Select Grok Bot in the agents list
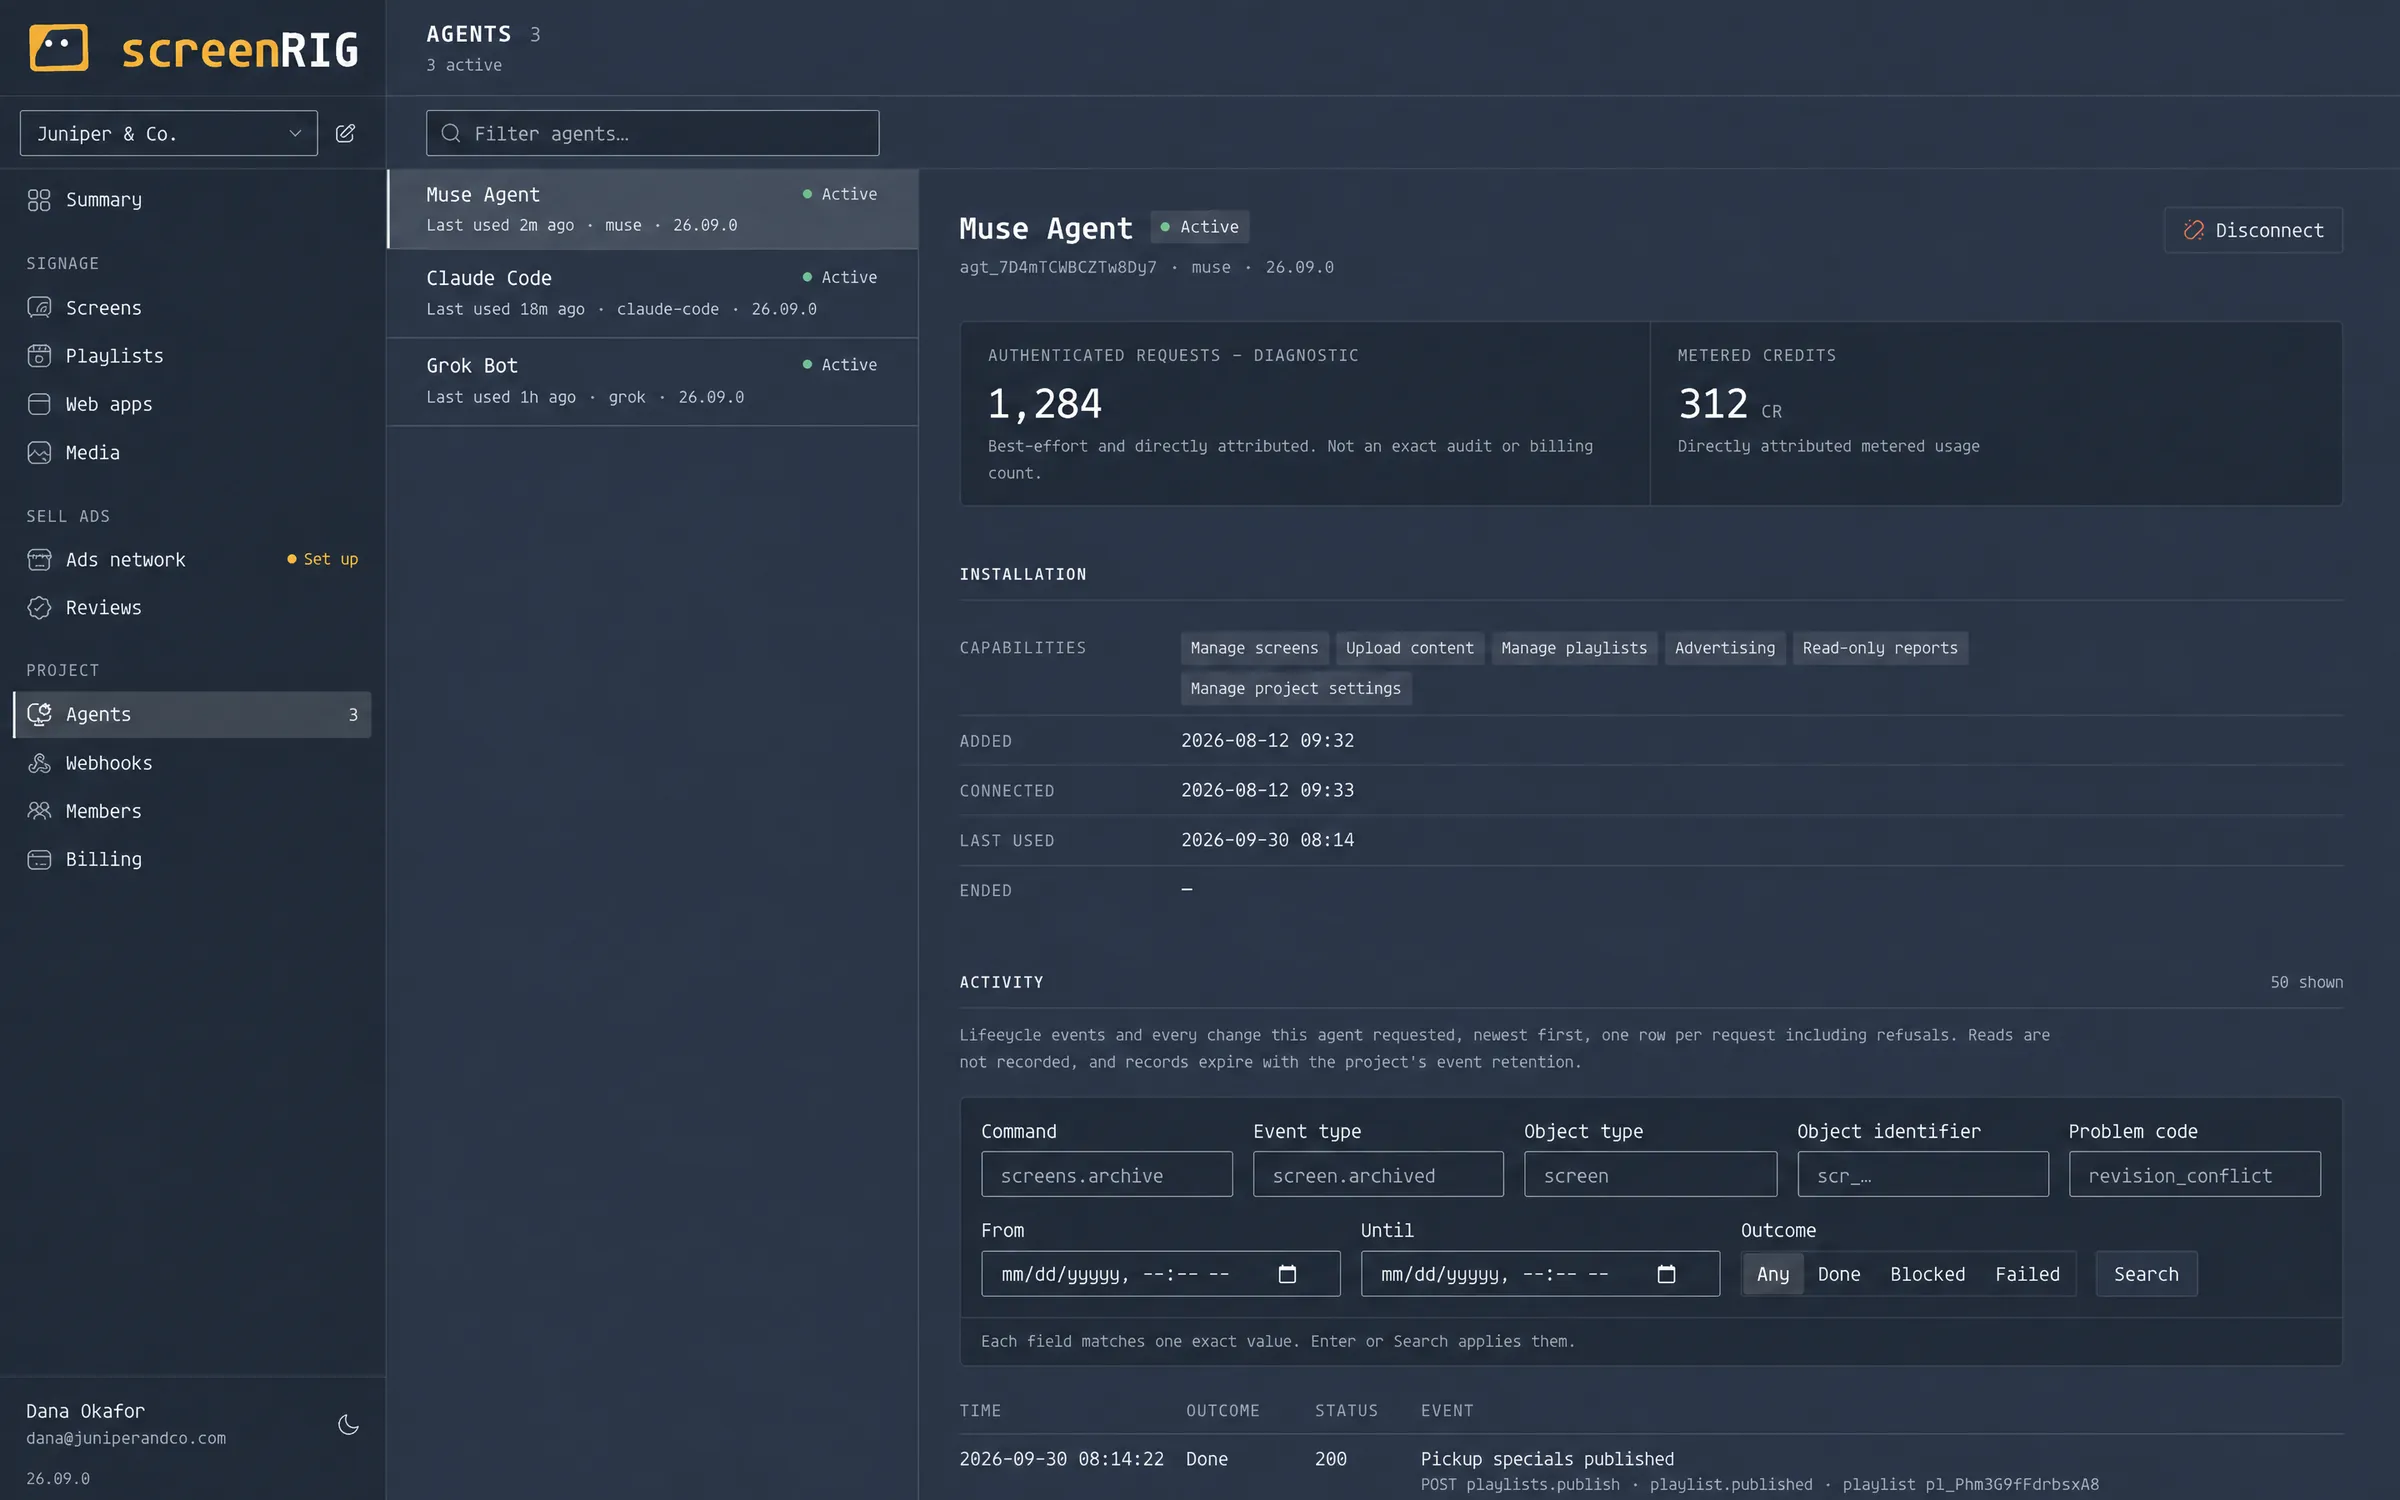 652,381
